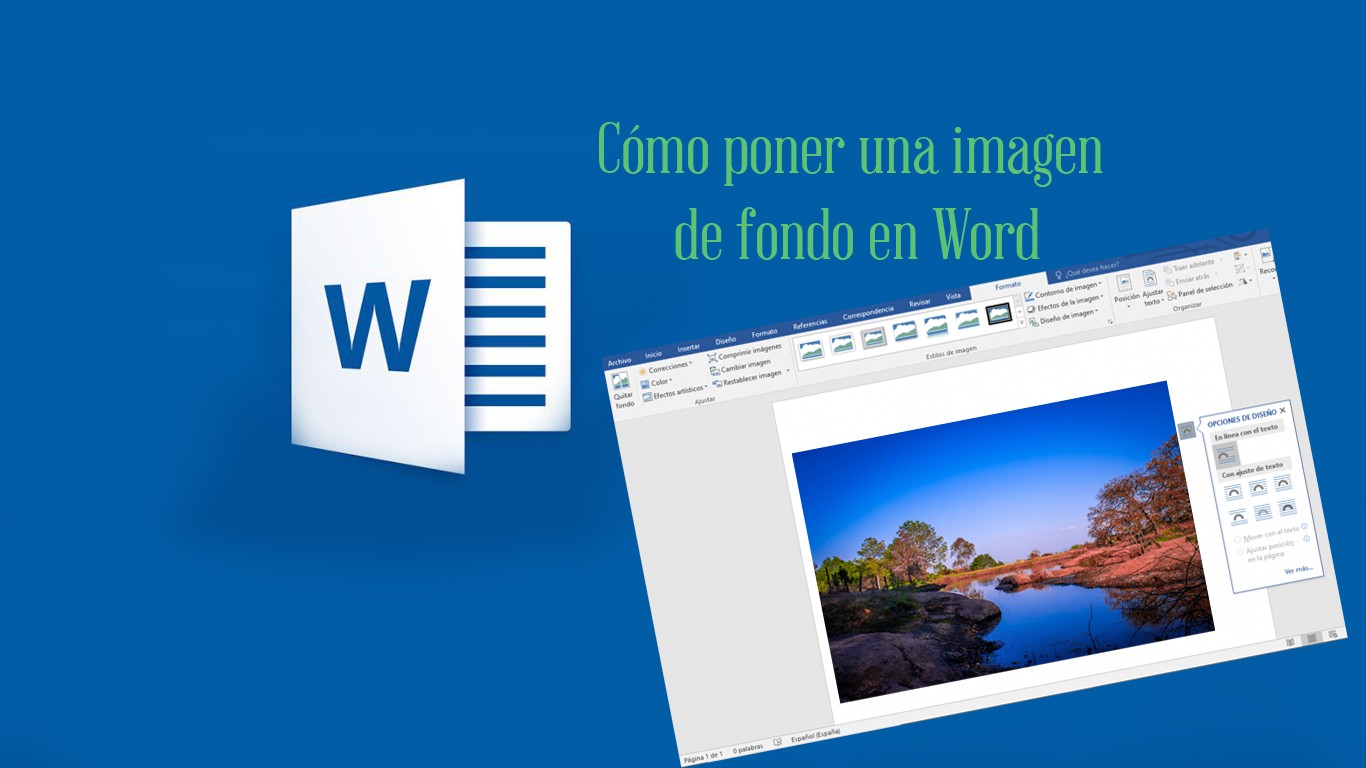Click the Ver más... link
The height and width of the screenshot is (768, 1366).
[1299, 570]
